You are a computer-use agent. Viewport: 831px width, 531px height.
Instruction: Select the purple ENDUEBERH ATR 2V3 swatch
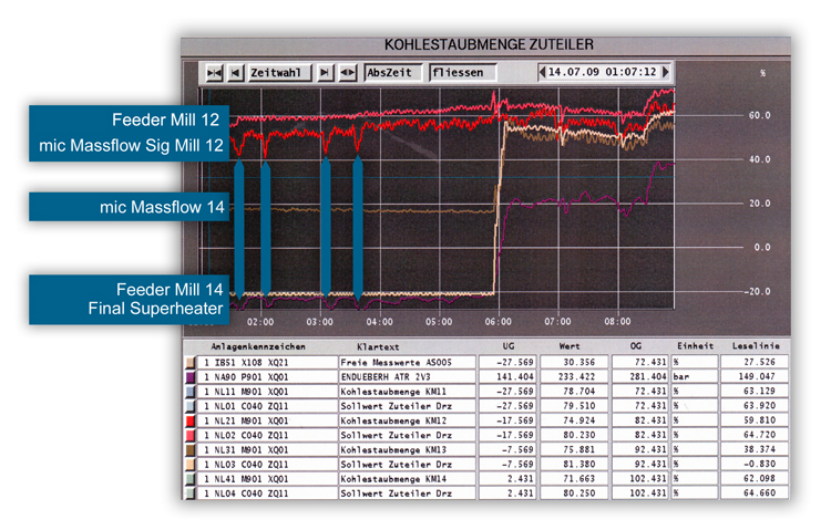[x=190, y=378]
